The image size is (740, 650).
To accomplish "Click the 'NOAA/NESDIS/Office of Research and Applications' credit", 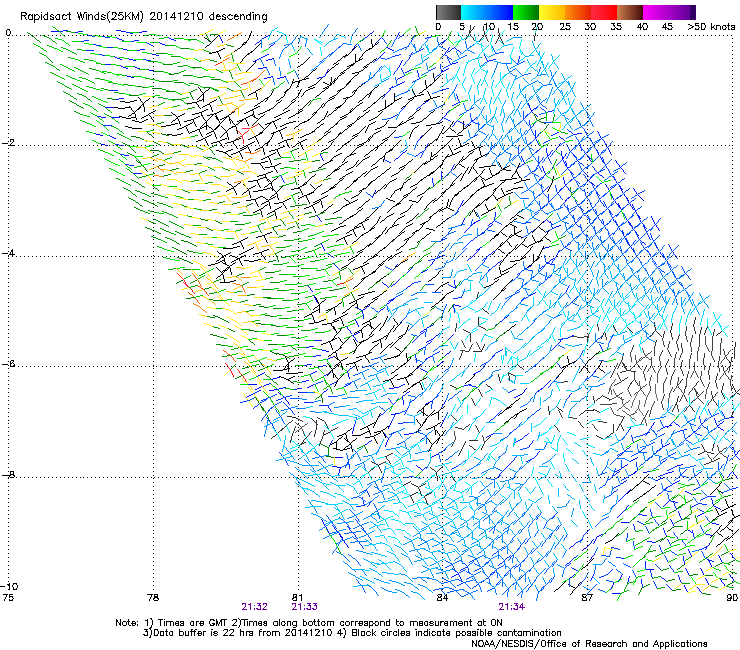I will tap(589, 644).
